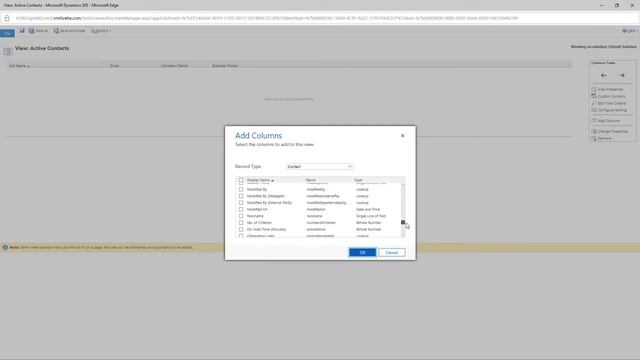This screenshot has width=640, height=360.
Task: Open Custom Controls in Common Tasks
Action: pyautogui.click(x=608, y=96)
